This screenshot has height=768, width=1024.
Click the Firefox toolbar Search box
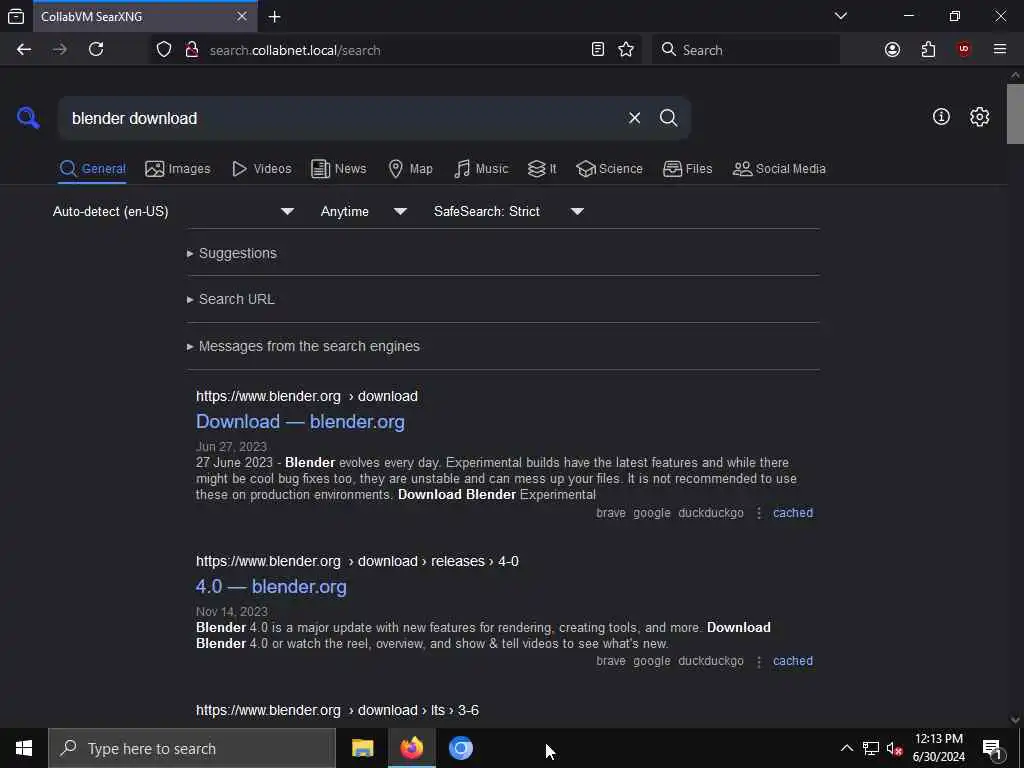coord(746,50)
